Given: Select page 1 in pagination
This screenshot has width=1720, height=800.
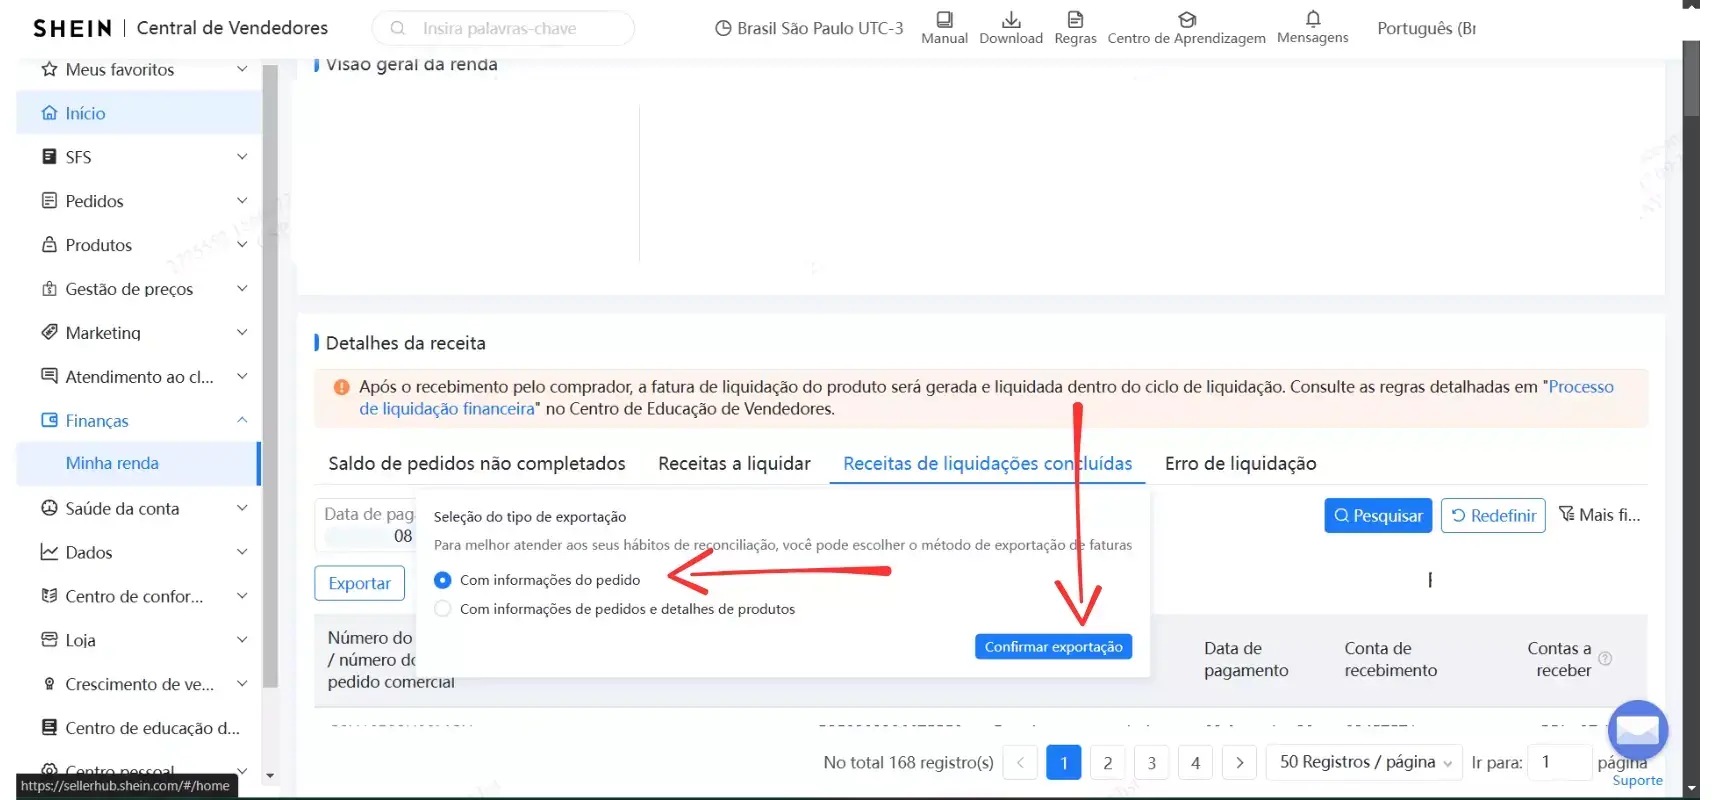Looking at the screenshot, I should [1063, 763].
